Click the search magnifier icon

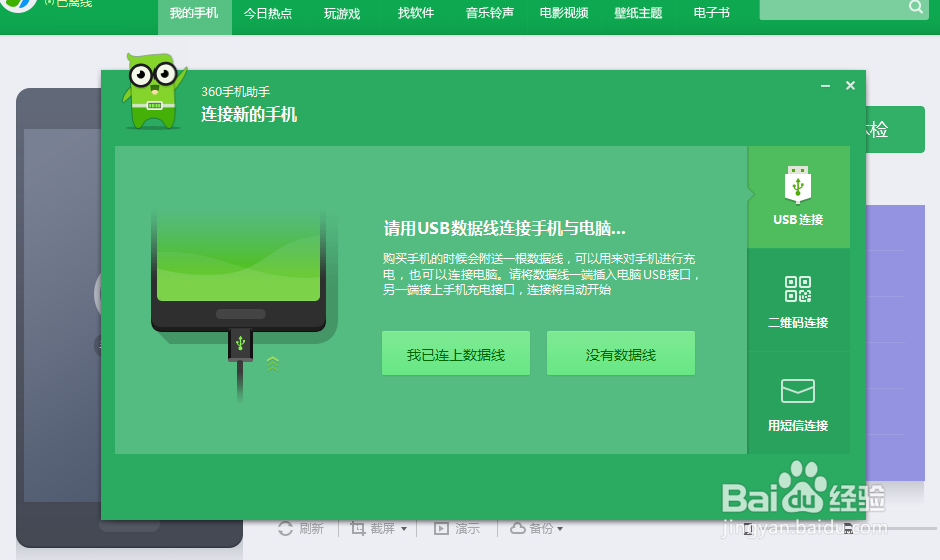pyautogui.click(x=915, y=7)
